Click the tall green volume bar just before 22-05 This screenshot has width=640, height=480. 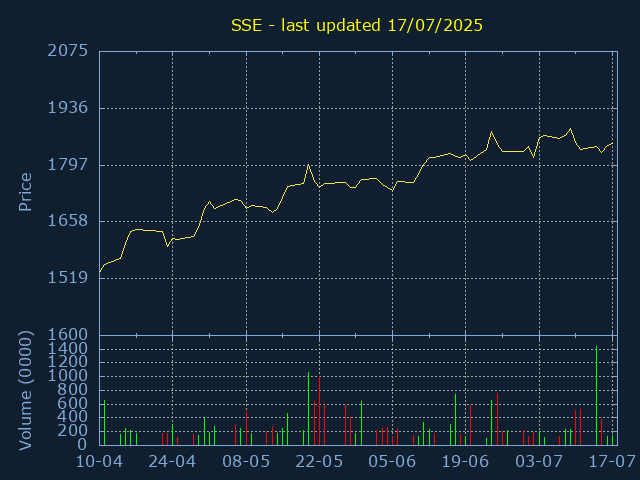click(x=309, y=408)
